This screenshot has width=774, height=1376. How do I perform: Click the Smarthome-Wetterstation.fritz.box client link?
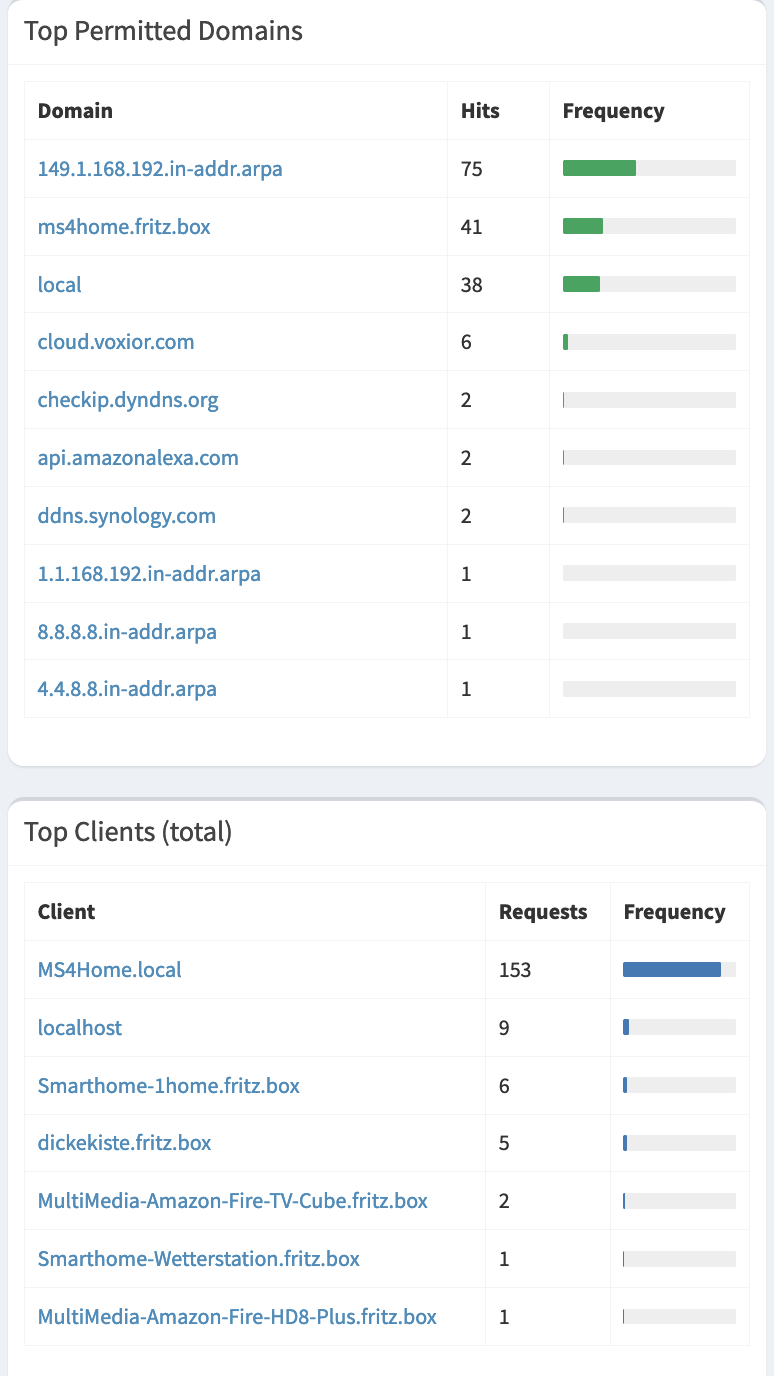(199, 1259)
